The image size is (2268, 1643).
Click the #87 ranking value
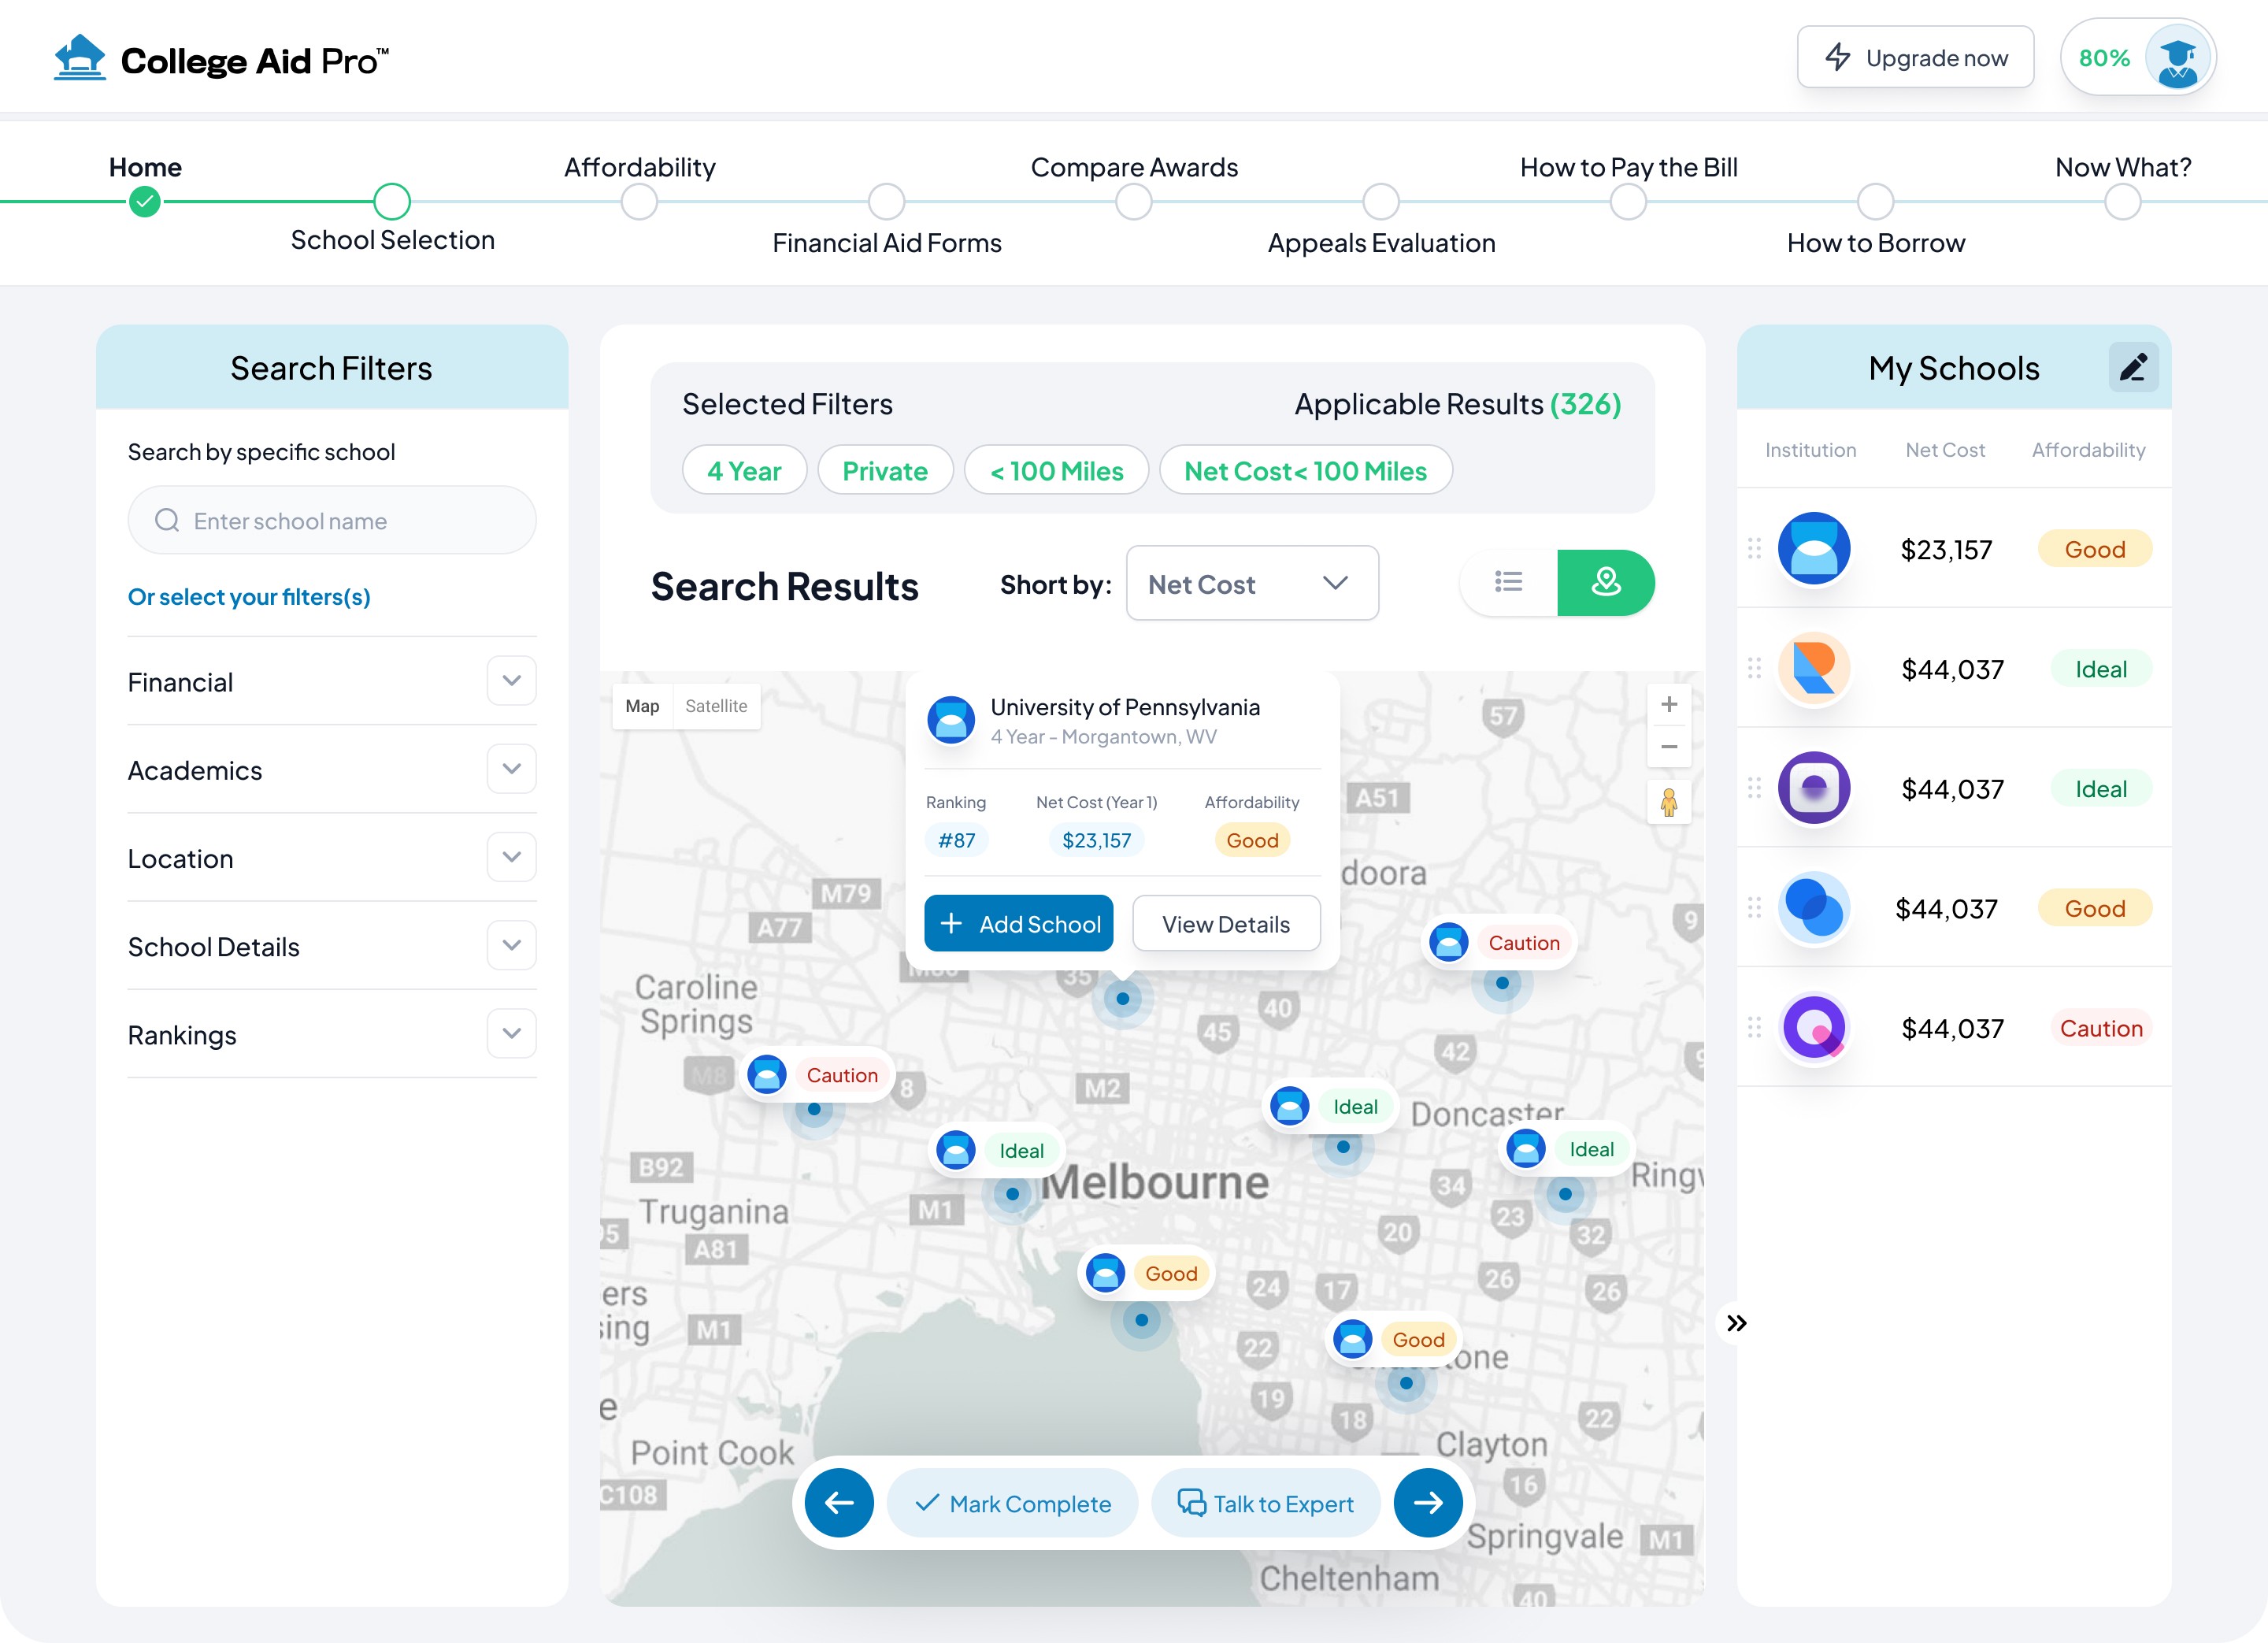tap(956, 840)
